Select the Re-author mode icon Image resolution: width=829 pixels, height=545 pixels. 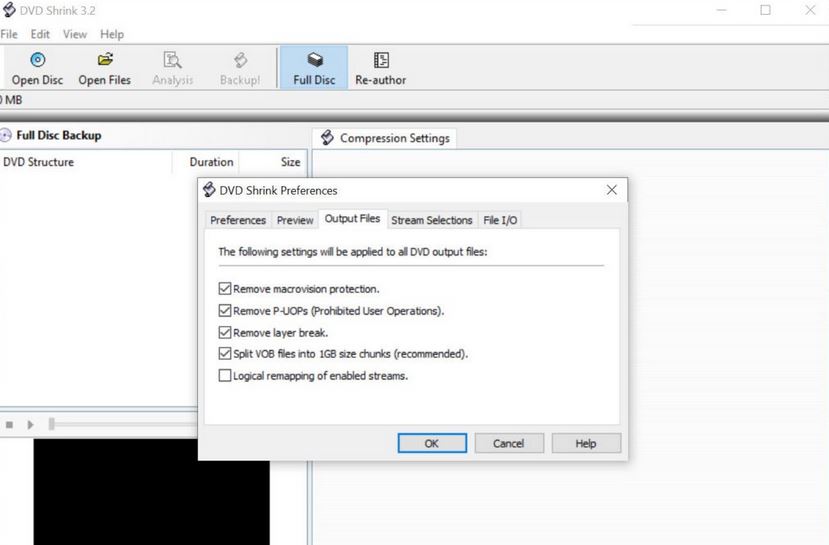pyautogui.click(x=381, y=60)
